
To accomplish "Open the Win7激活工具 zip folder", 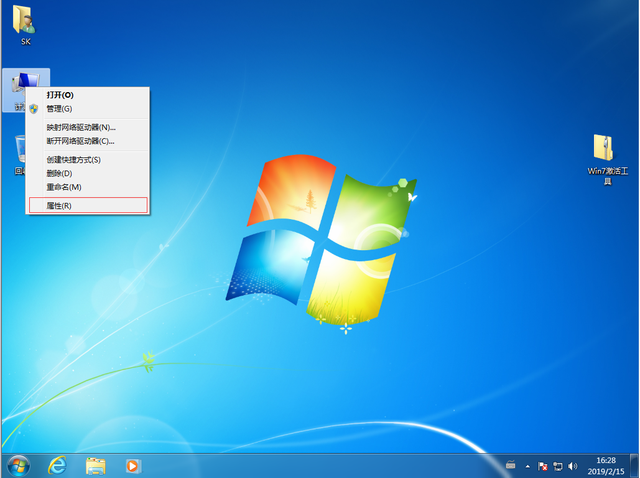I will [607, 159].
